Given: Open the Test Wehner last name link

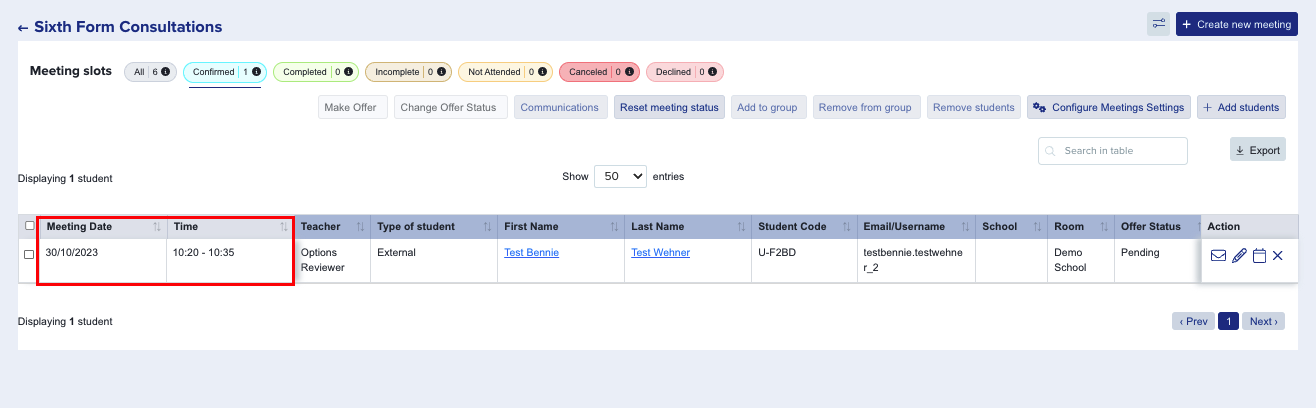Looking at the screenshot, I should pos(660,253).
